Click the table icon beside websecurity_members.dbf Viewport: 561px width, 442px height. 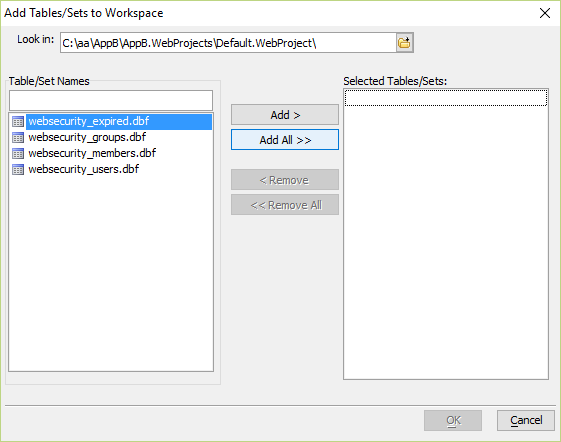pyautogui.click(x=18, y=153)
